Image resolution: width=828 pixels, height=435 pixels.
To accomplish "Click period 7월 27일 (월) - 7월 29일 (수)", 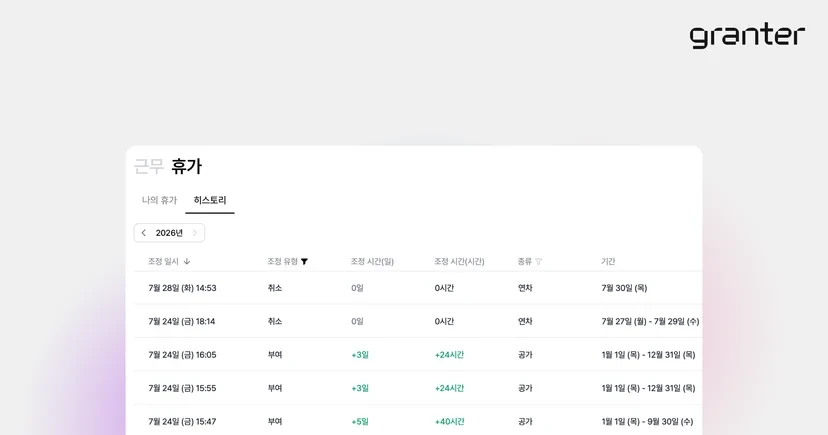I will pyautogui.click(x=650, y=321).
